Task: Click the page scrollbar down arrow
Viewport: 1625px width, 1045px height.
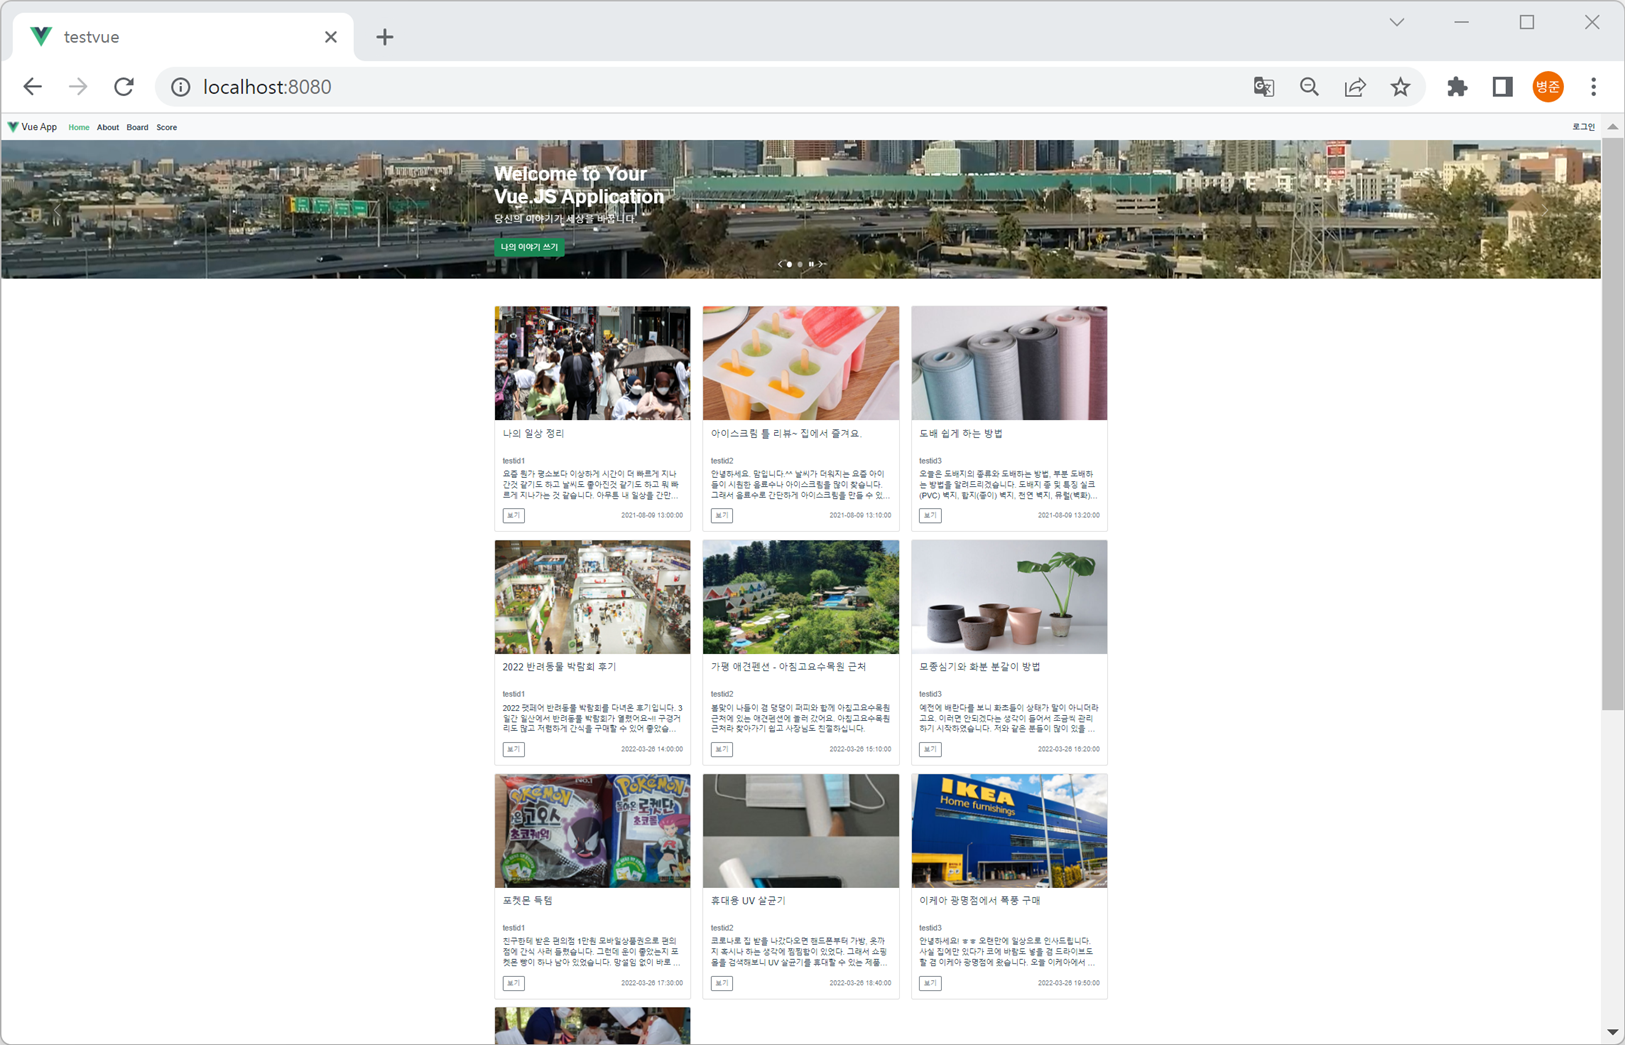Action: pos(1612,1032)
